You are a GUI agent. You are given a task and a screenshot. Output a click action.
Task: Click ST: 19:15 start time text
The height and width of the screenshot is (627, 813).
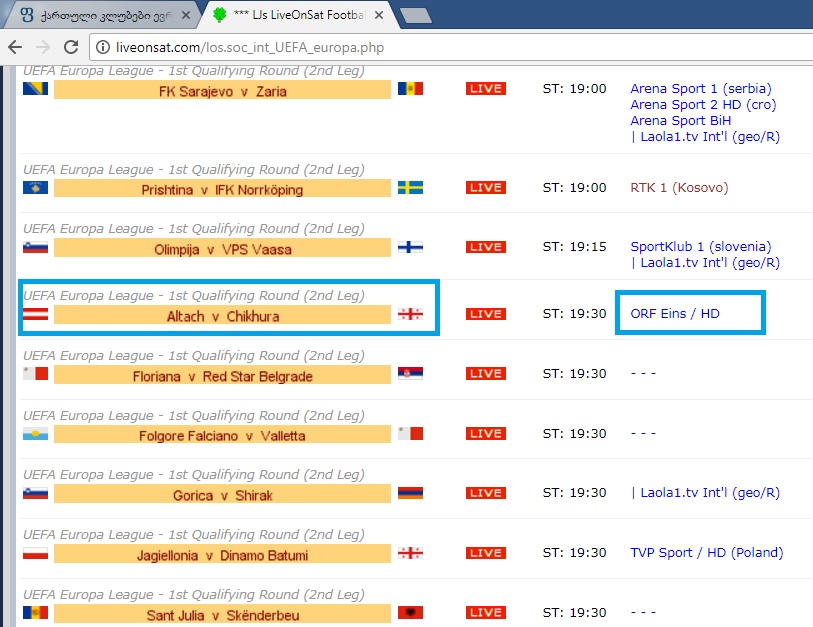(574, 247)
